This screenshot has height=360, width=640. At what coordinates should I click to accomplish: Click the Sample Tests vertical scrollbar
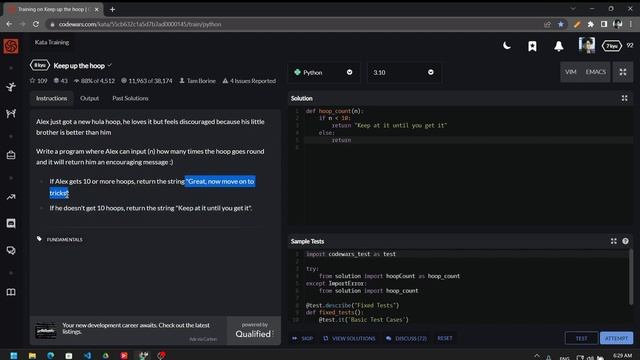click(x=631, y=278)
